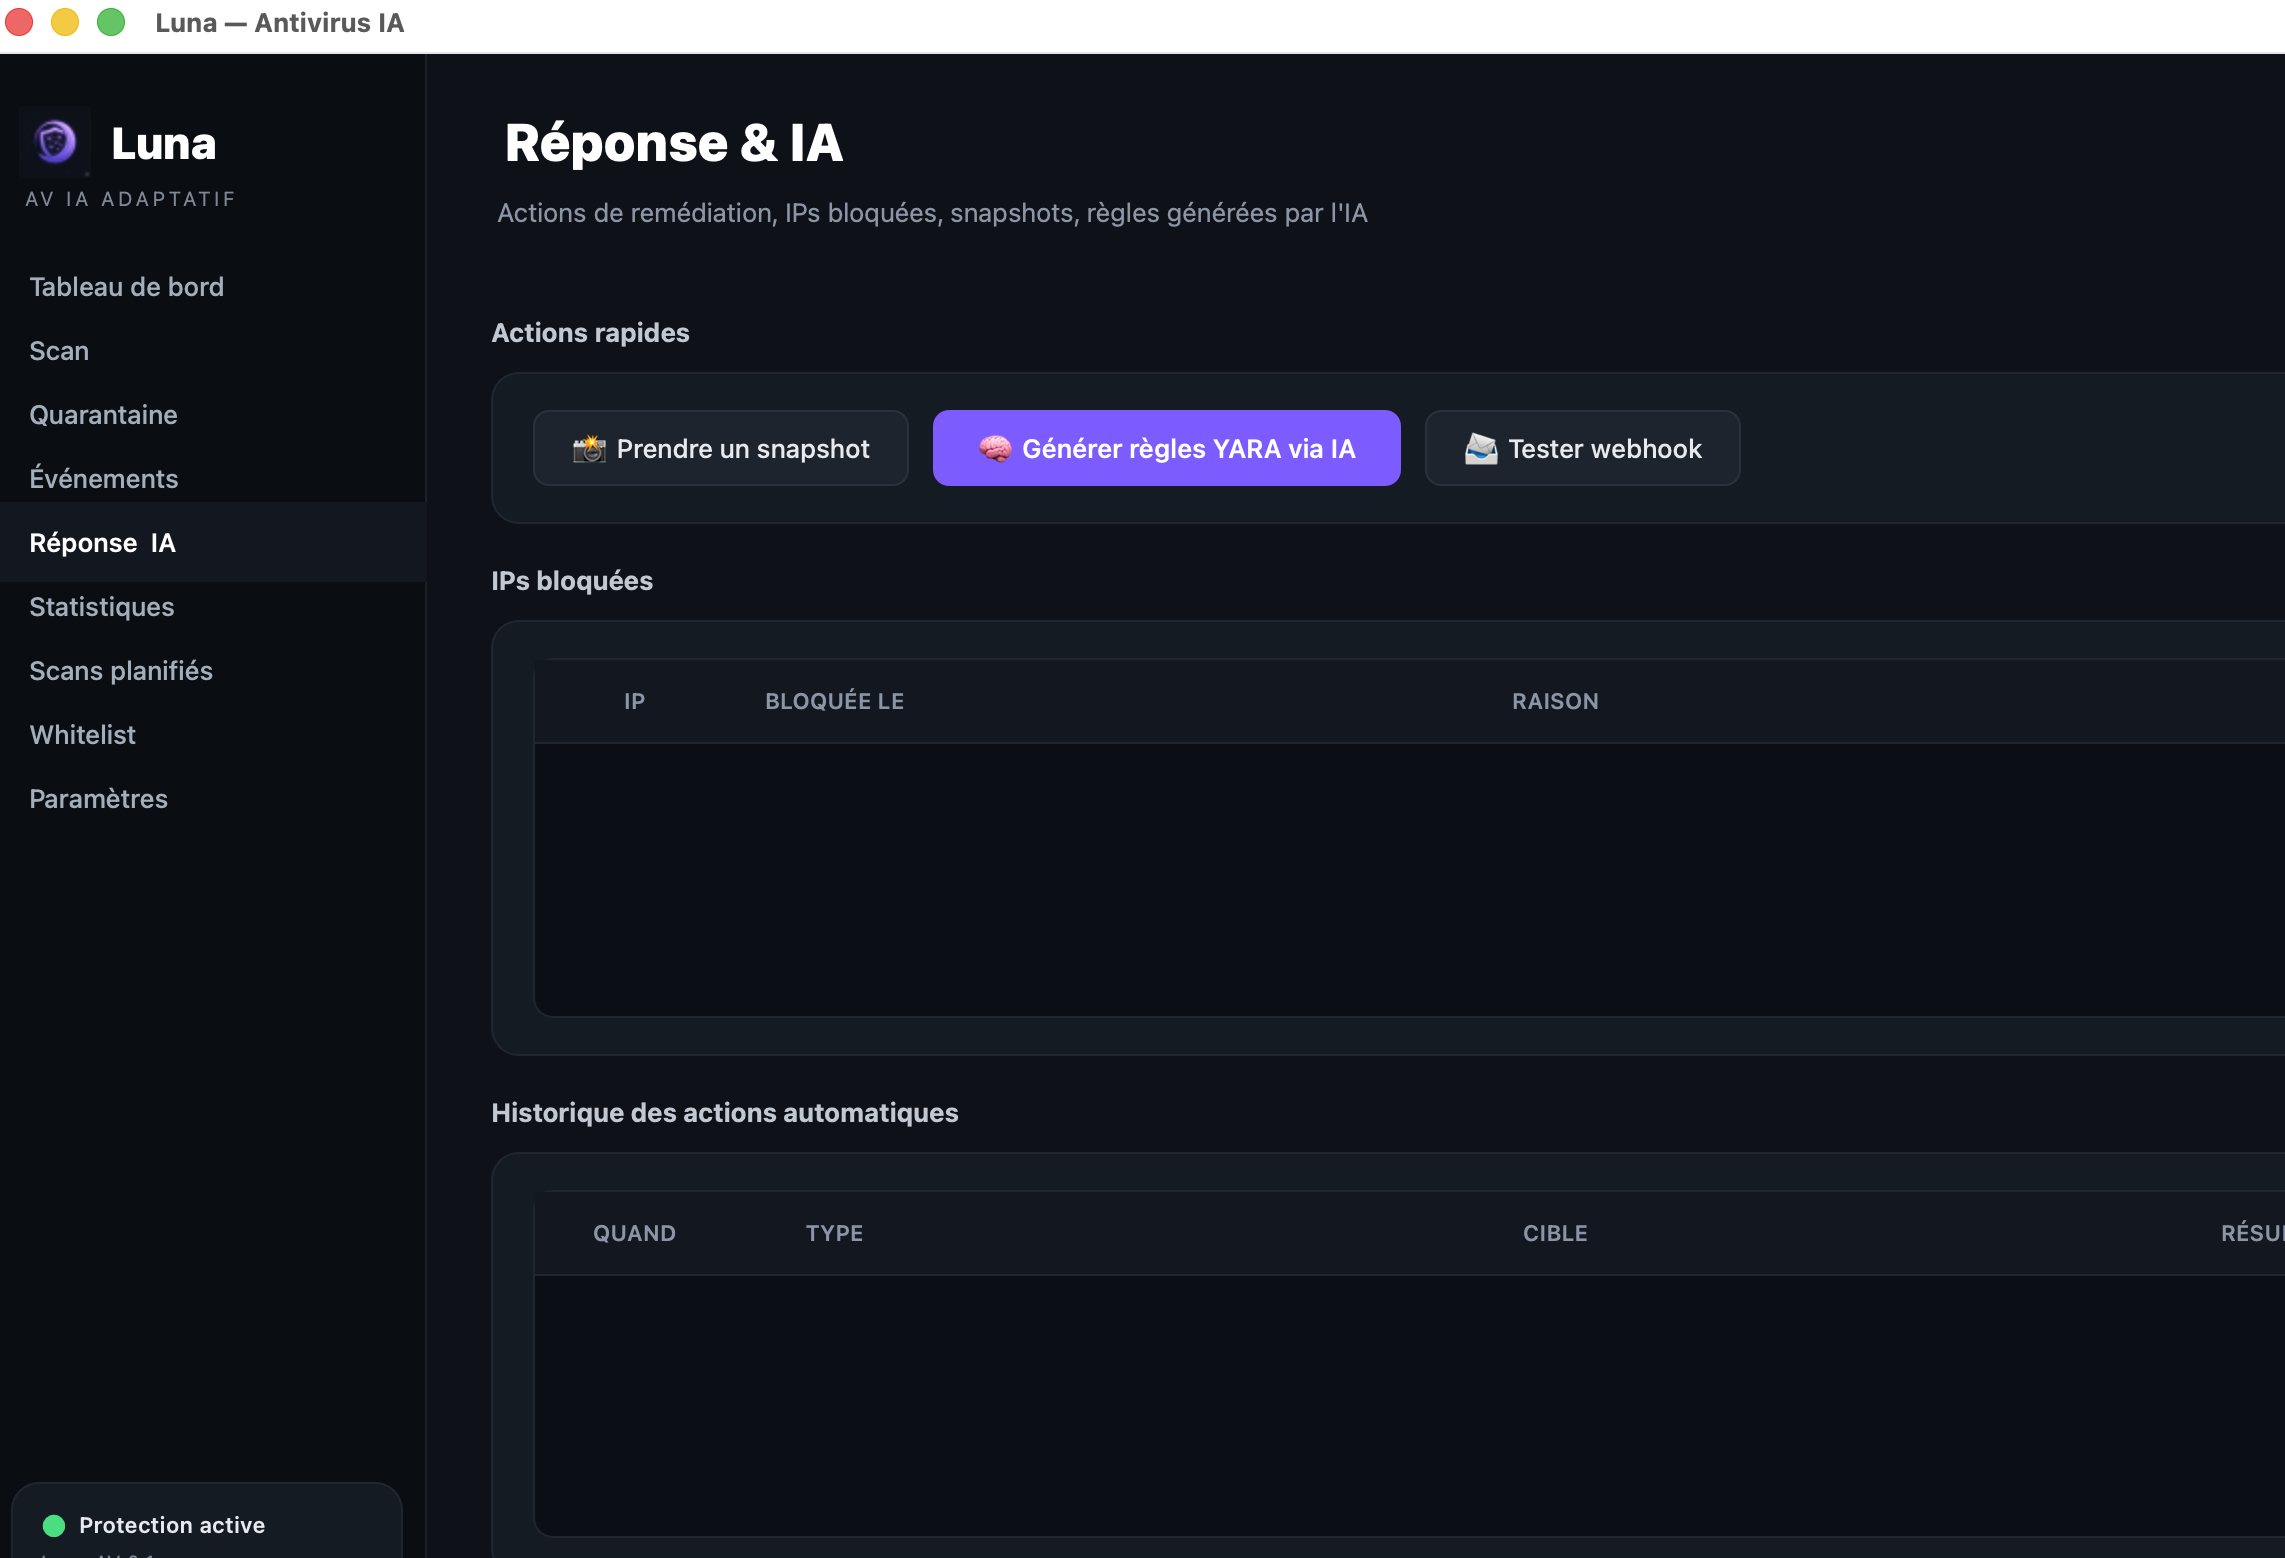The width and height of the screenshot is (2285, 1558).
Task: Click Historique des actions automatiques heading
Action: click(x=725, y=1113)
